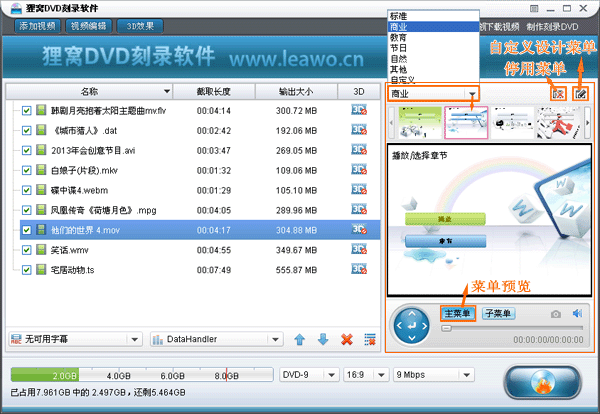Uncheck 凤凰传奇《荷塘月色》.mpg checkbox
The width and height of the screenshot is (600, 414).
point(26,210)
